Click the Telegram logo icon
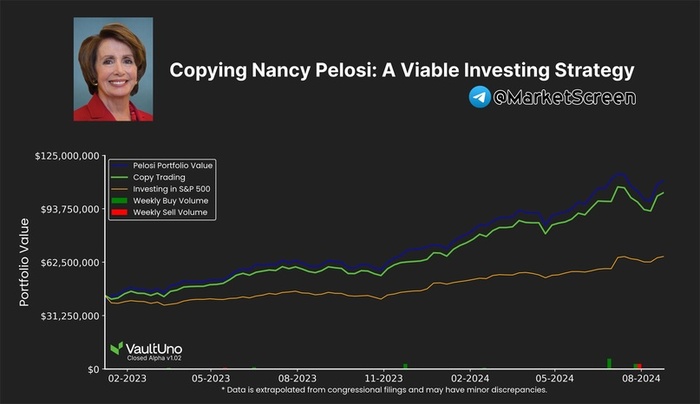The height and width of the screenshot is (404, 700). tap(480, 97)
